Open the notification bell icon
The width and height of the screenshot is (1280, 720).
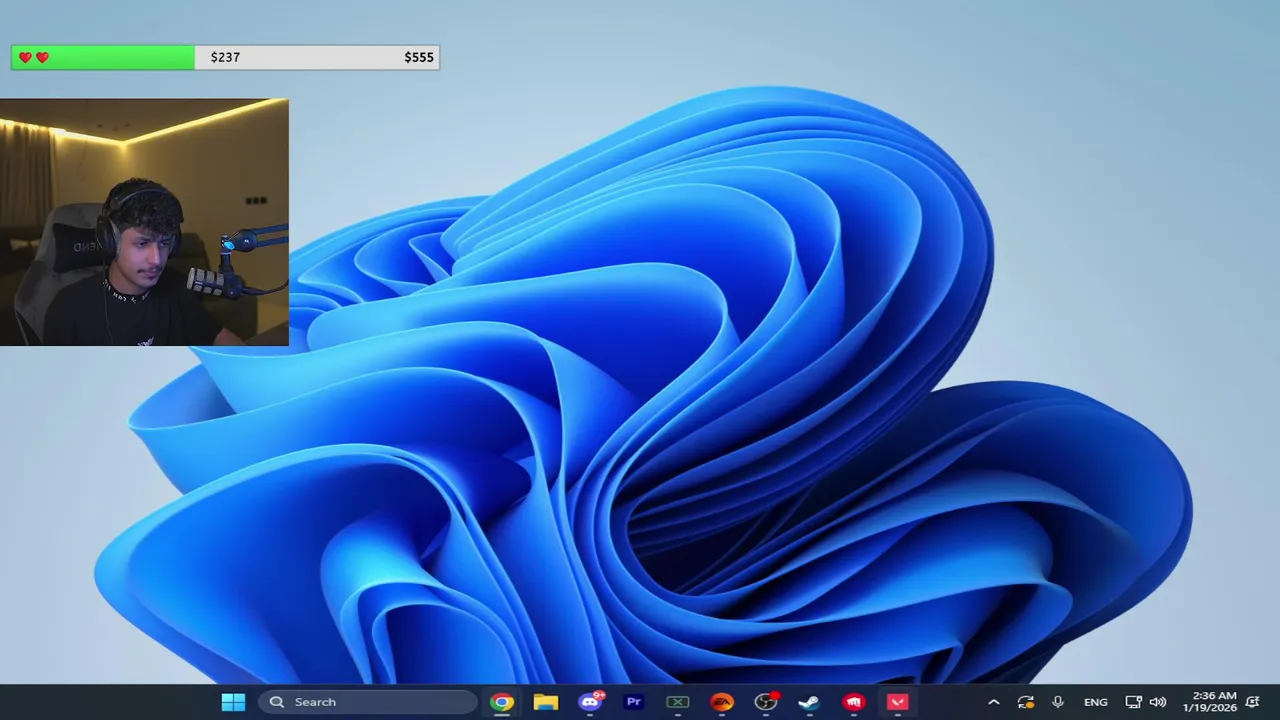(x=1253, y=702)
